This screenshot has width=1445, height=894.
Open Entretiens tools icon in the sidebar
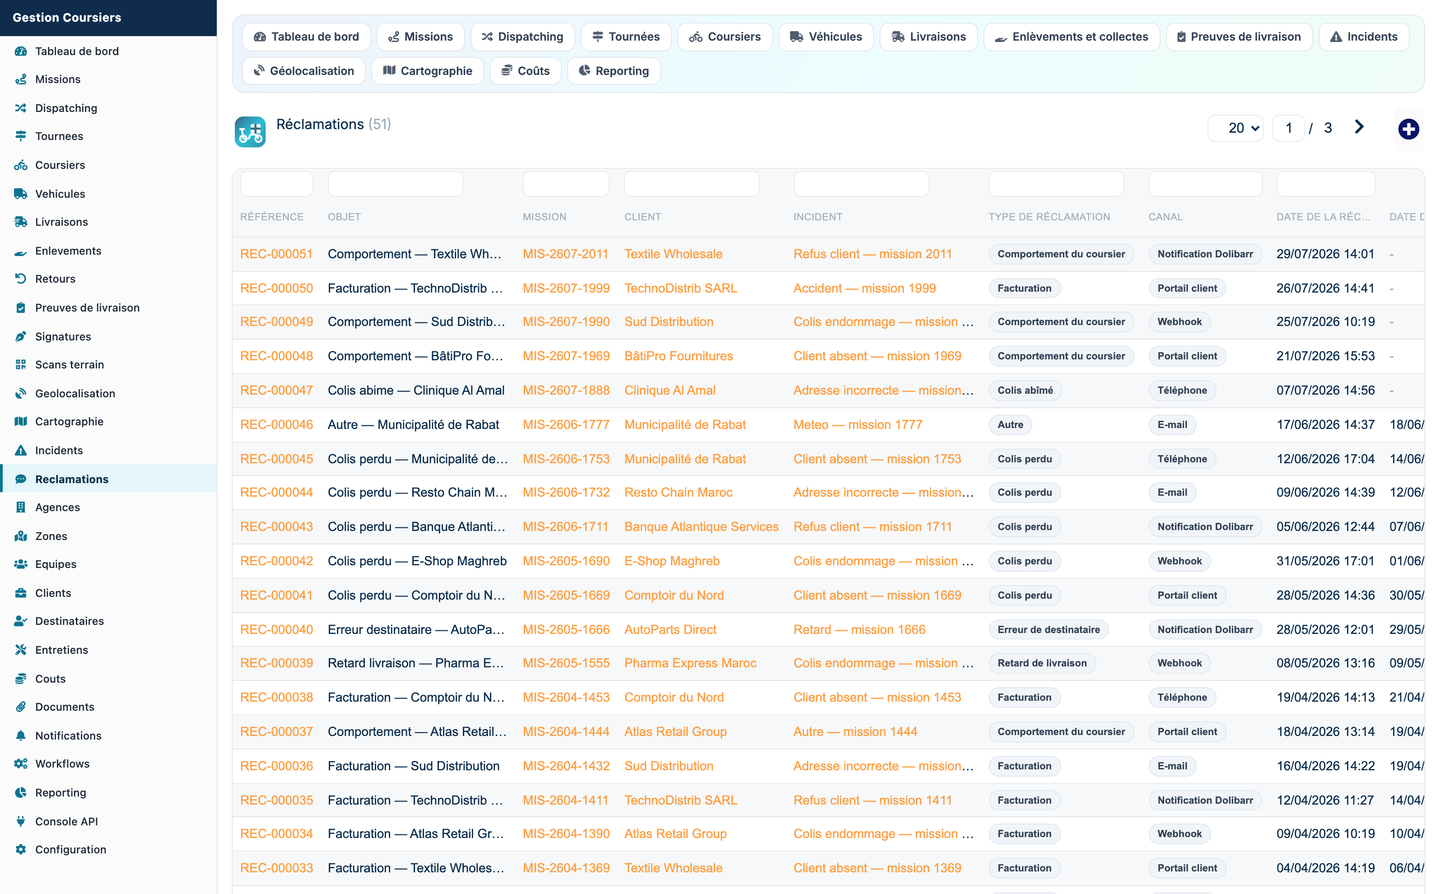click(21, 650)
